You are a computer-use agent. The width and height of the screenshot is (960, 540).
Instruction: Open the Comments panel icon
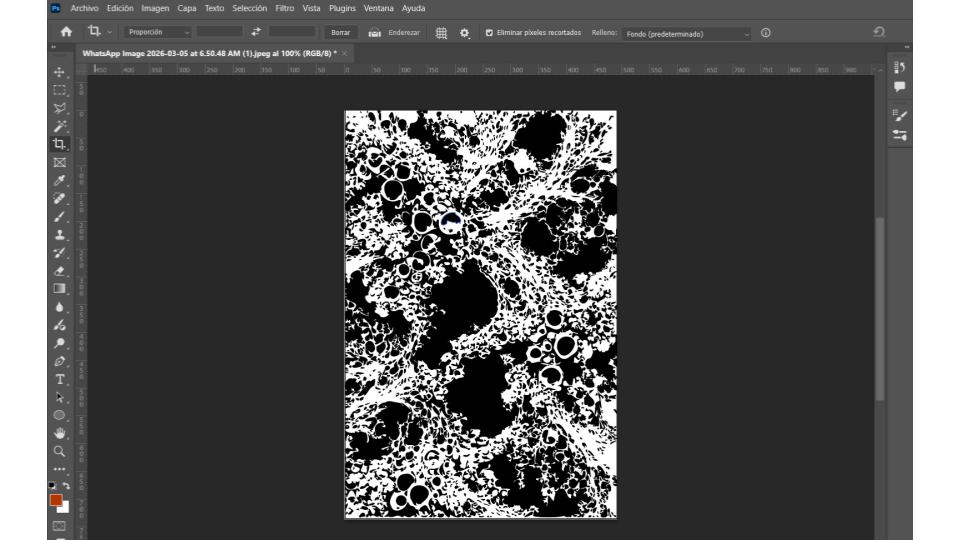click(x=899, y=87)
